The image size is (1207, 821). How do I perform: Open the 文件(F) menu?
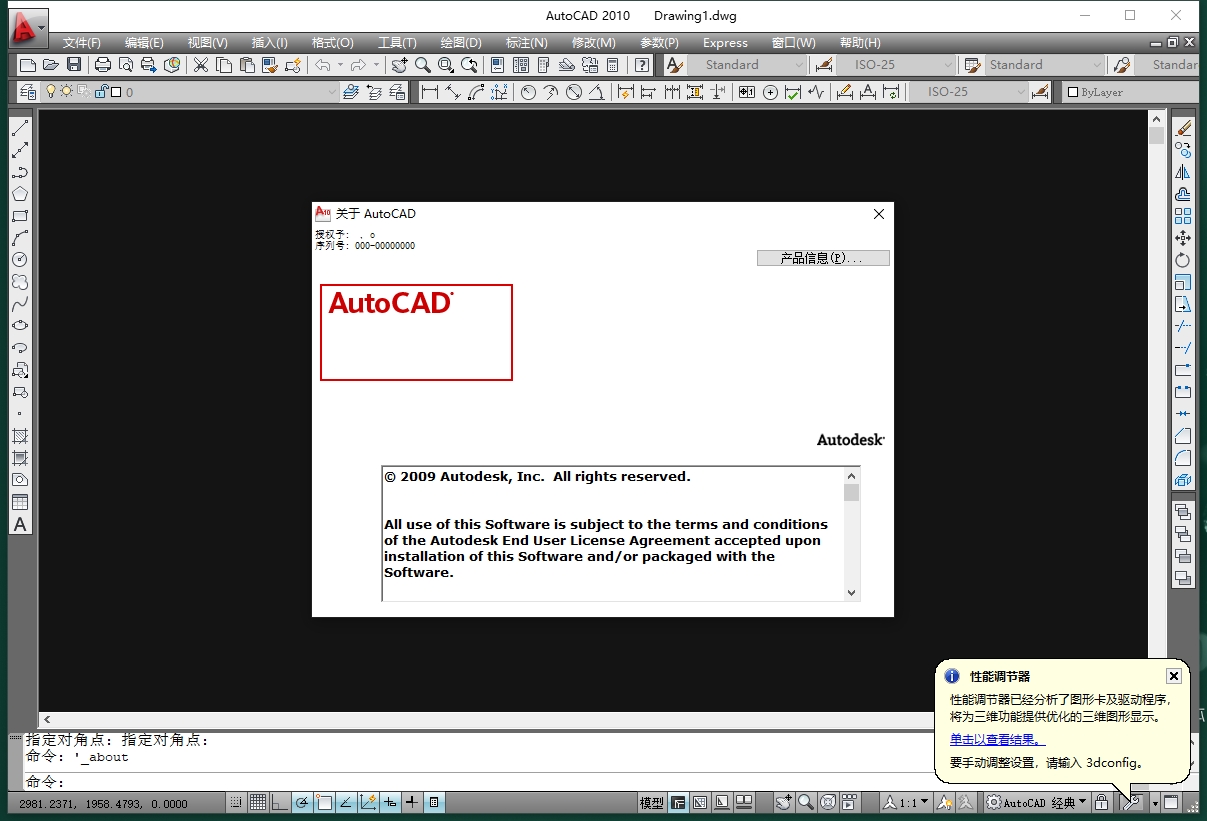tap(82, 43)
